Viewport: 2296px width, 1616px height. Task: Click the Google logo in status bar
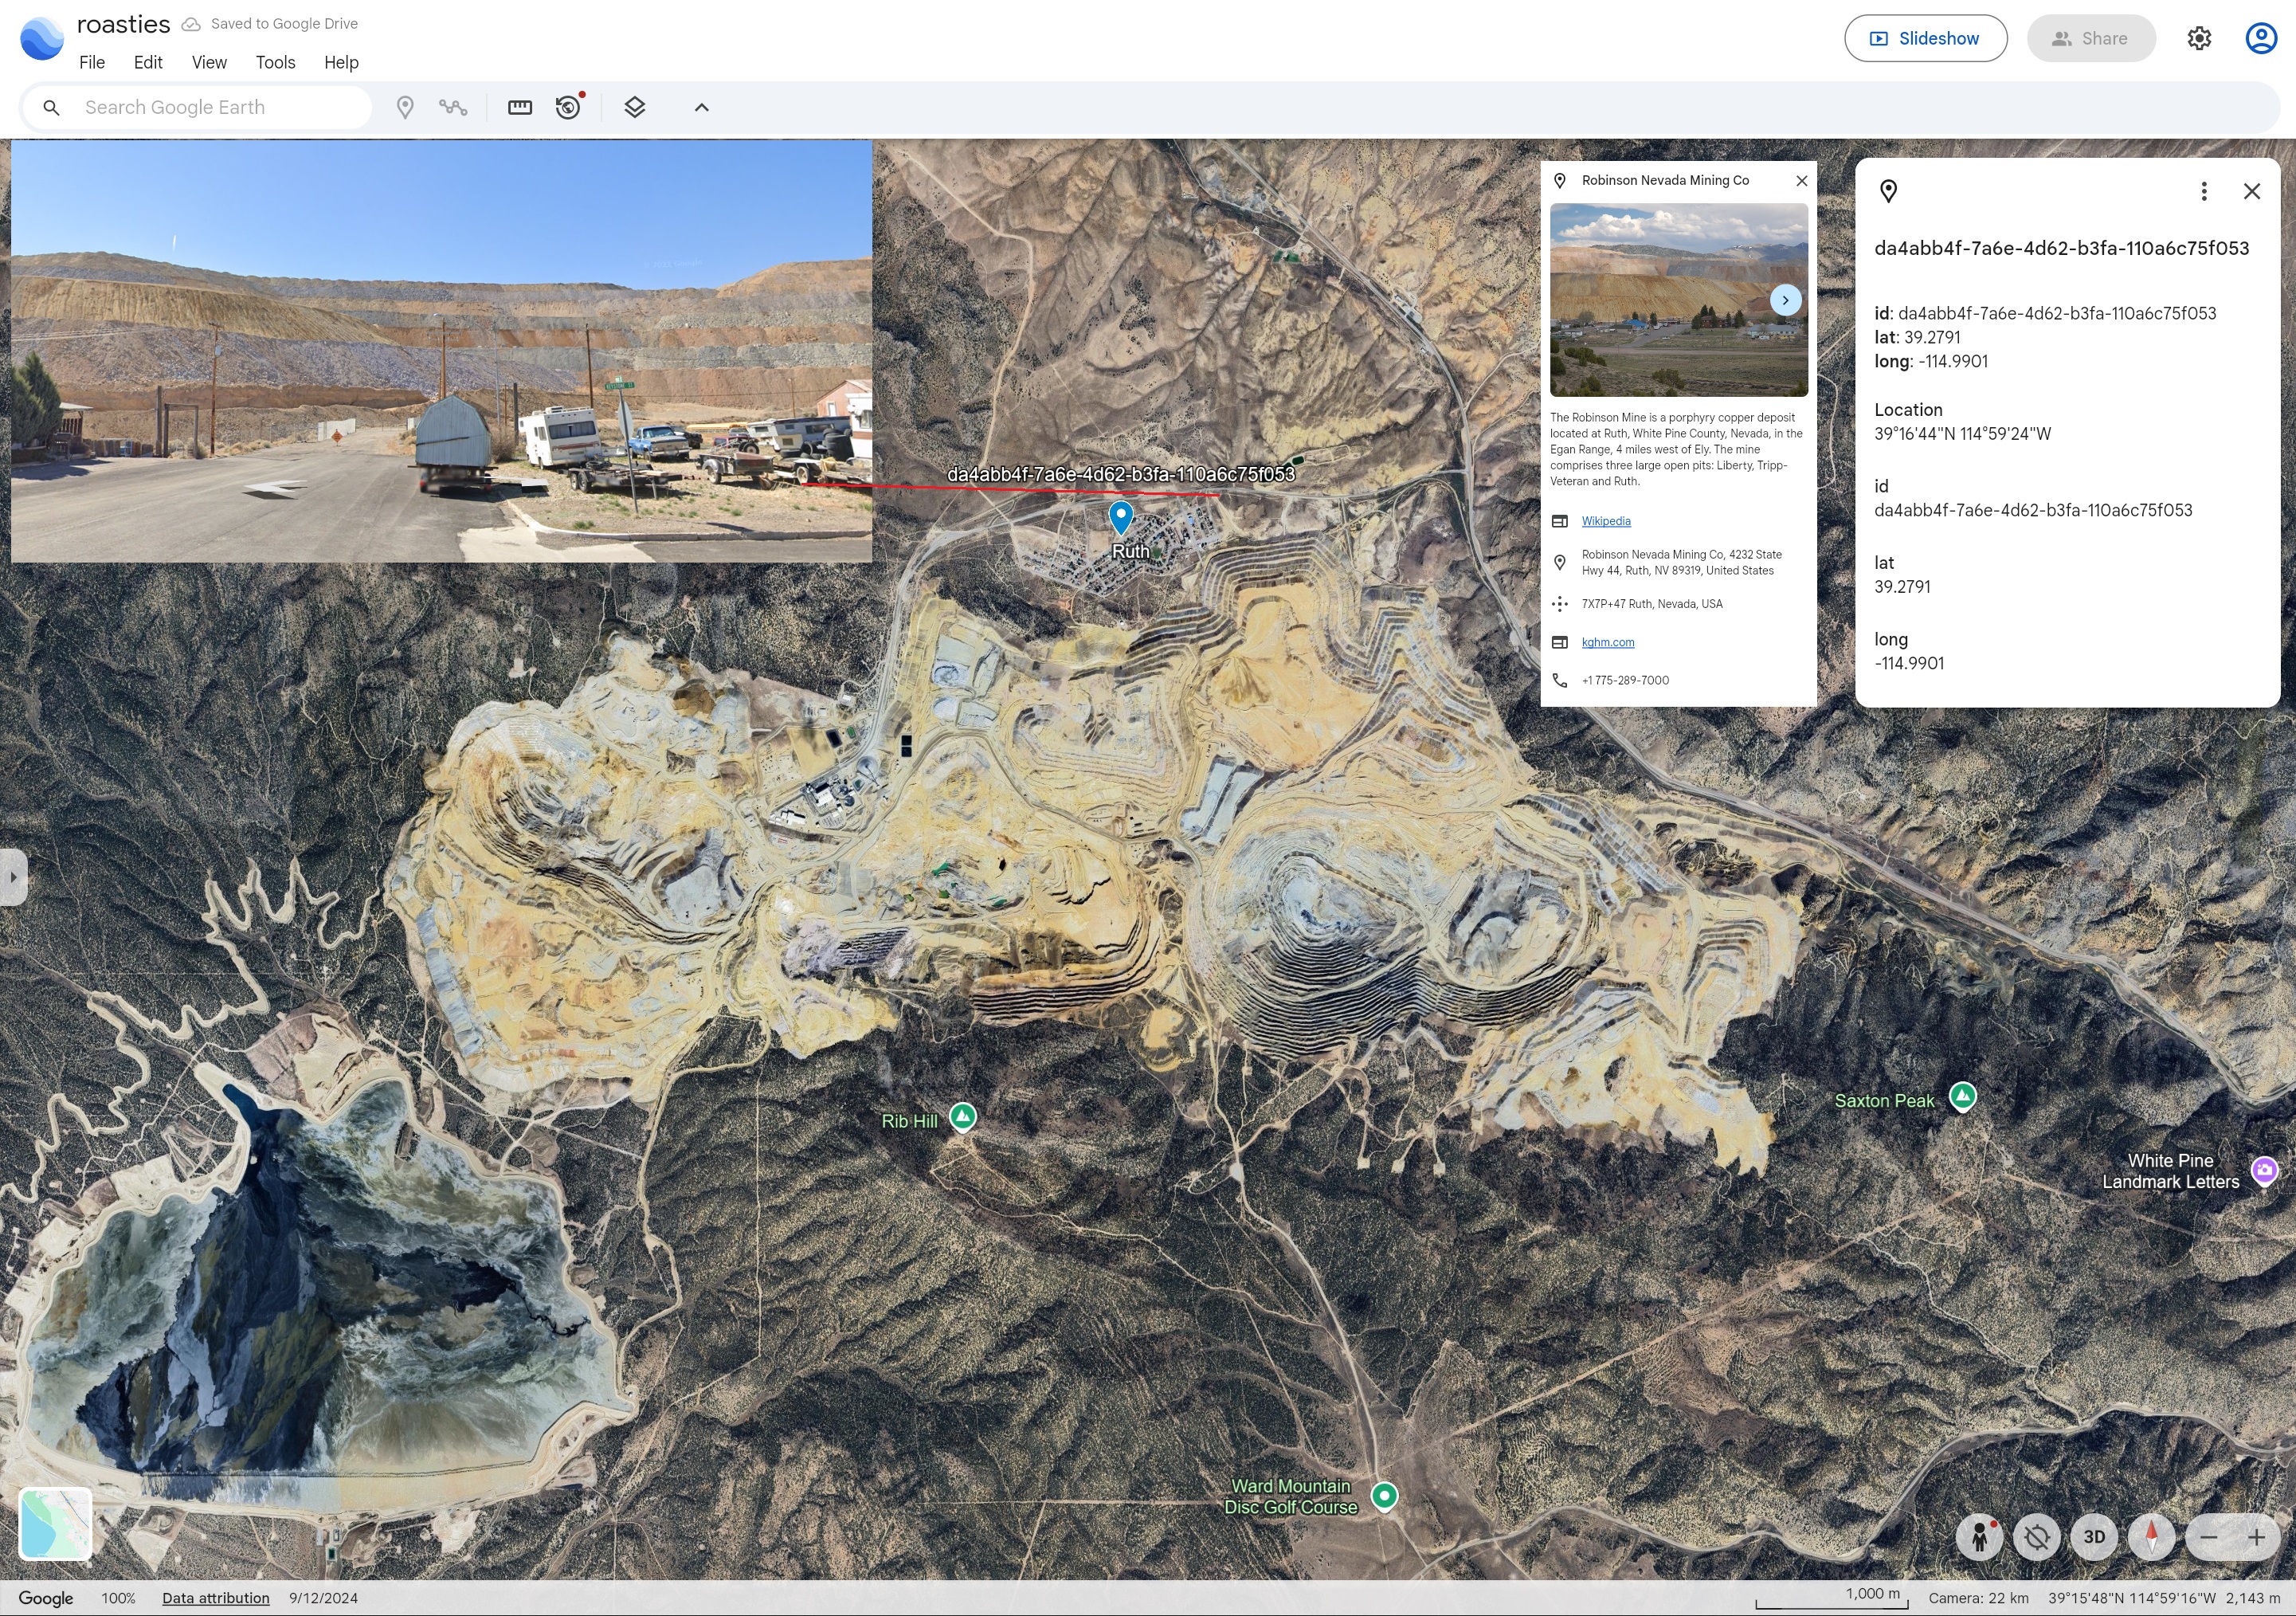coord(46,1598)
